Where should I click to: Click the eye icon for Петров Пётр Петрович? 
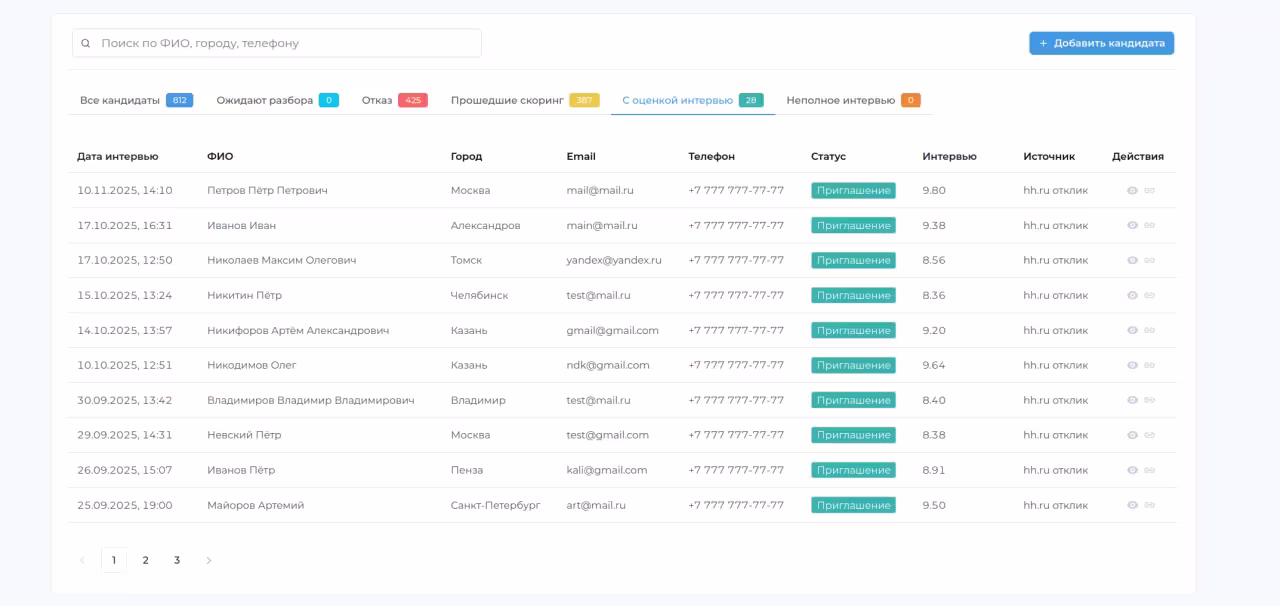1132,190
